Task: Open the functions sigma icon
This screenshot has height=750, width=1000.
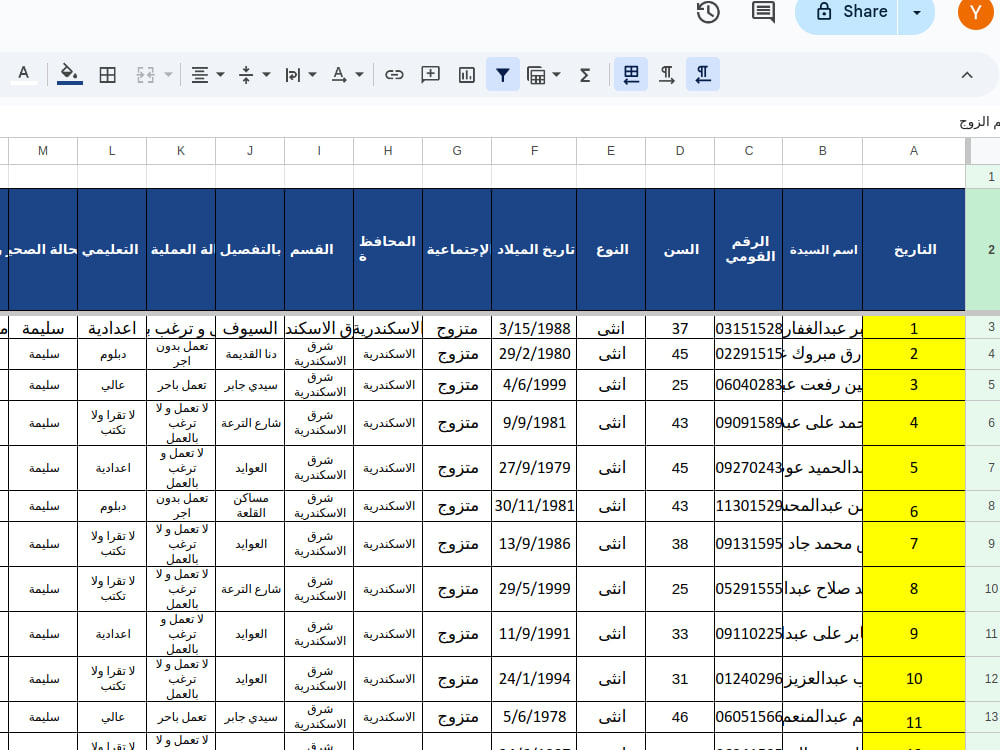Action: click(x=585, y=75)
